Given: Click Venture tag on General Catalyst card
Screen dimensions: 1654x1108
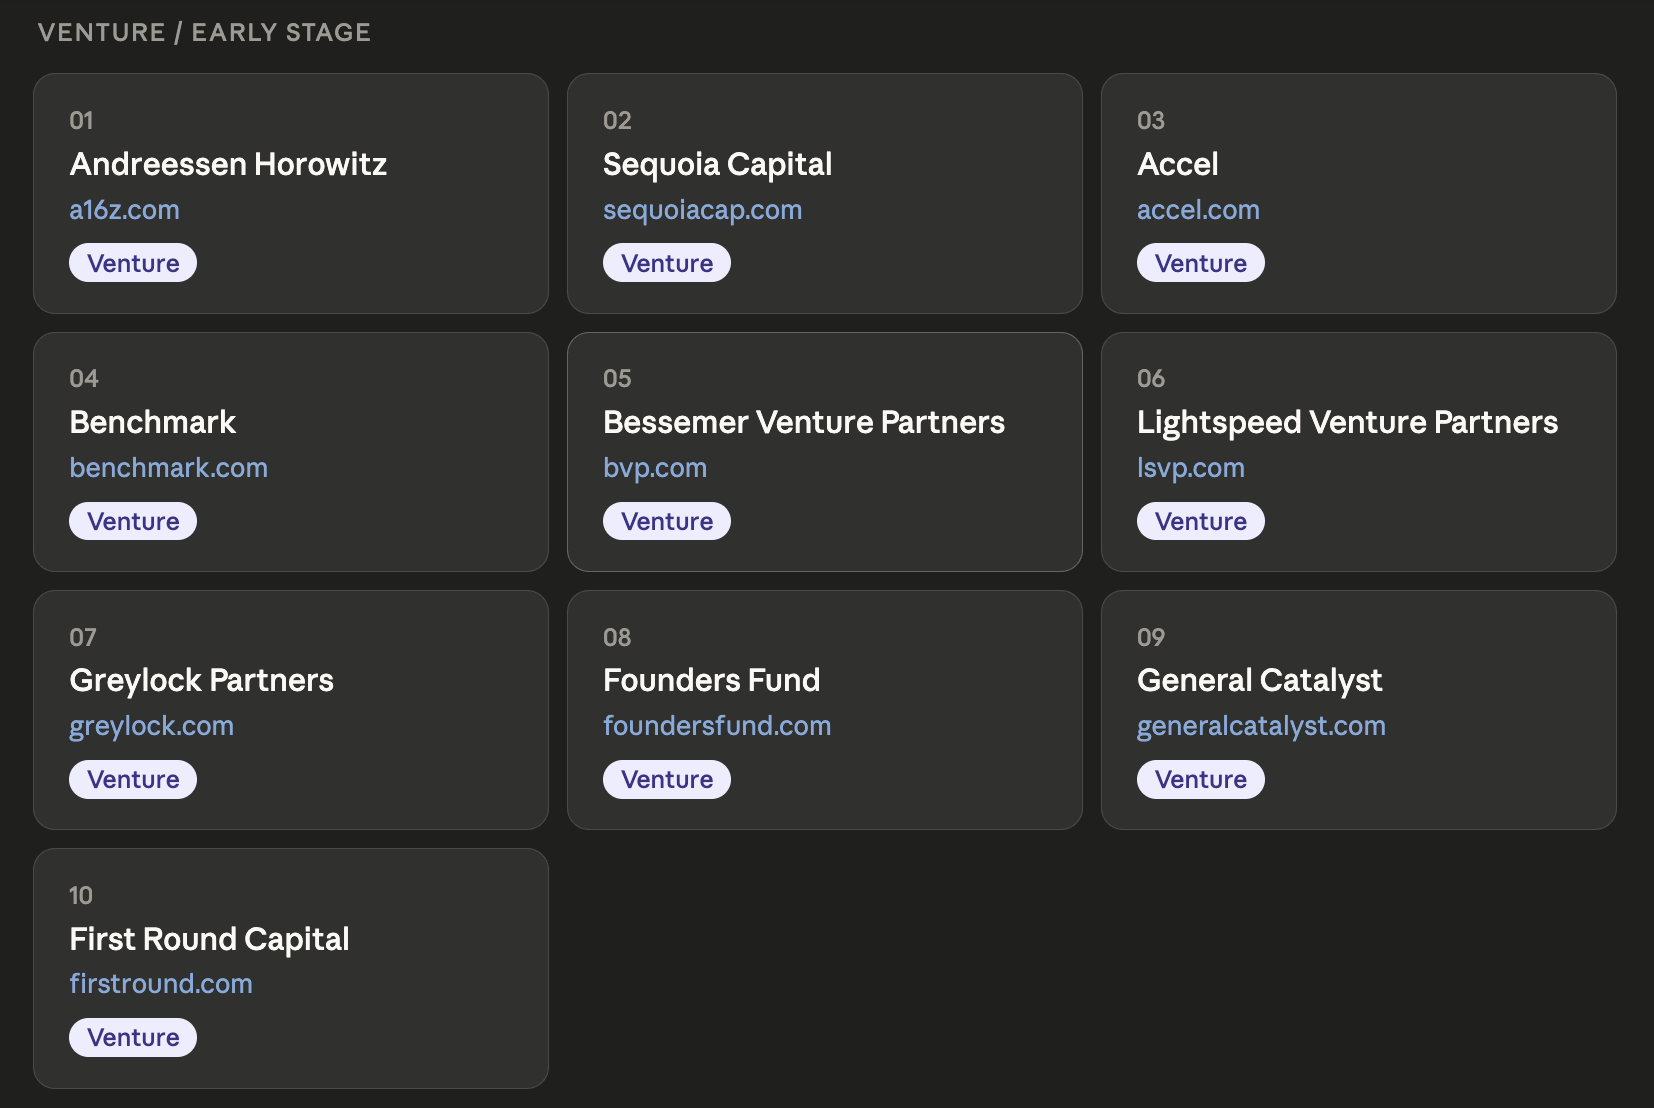Looking at the screenshot, I should pos(1201,779).
